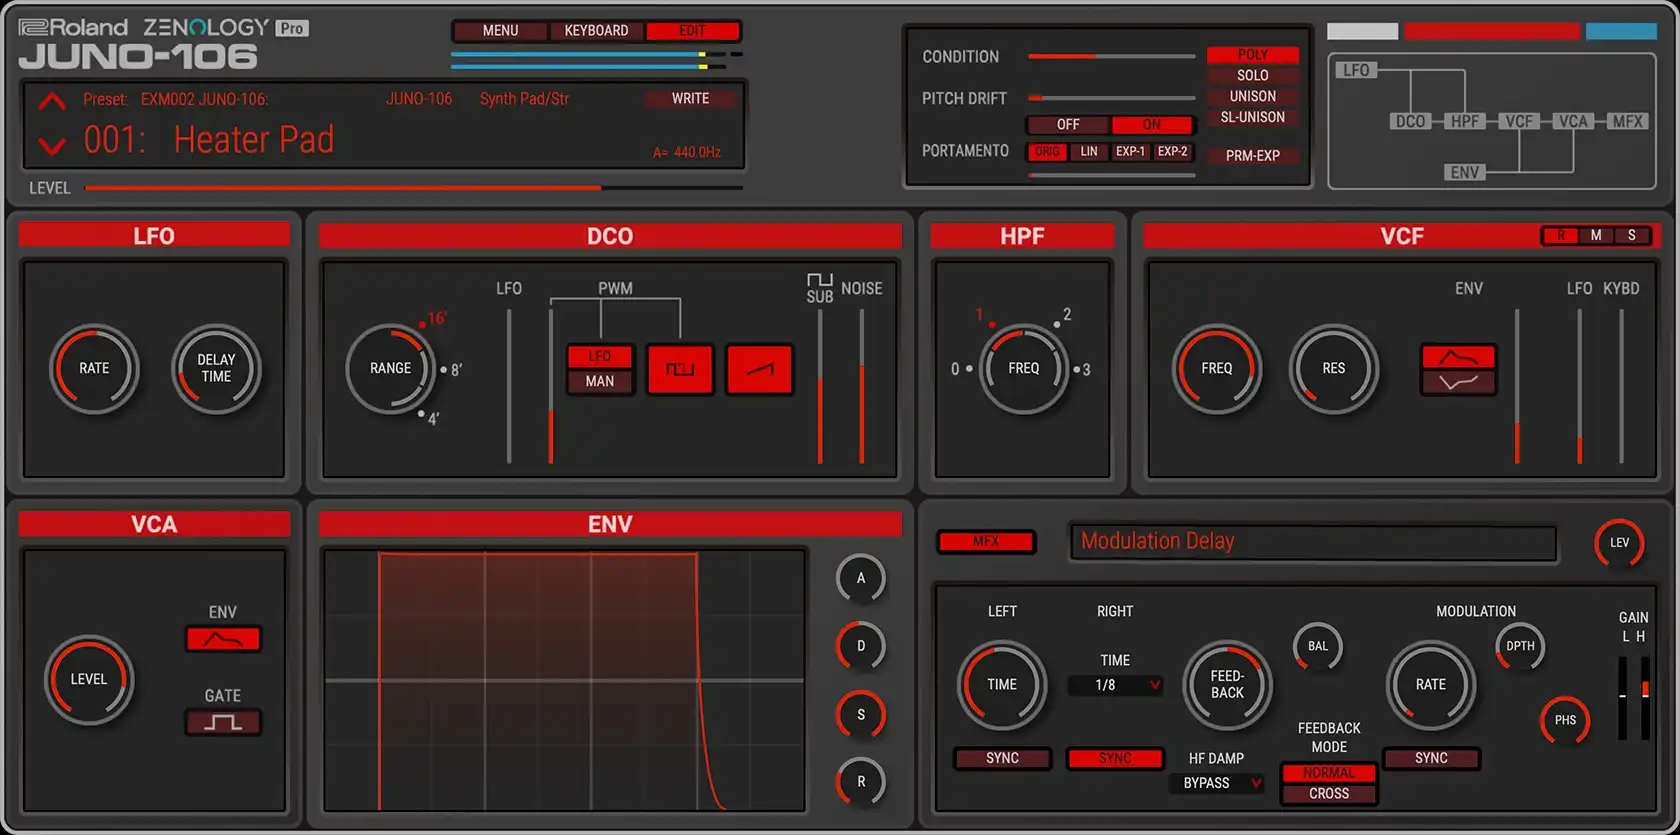
Task: Toggle the DCO sawtooth waveform button
Action: coord(760,369)
